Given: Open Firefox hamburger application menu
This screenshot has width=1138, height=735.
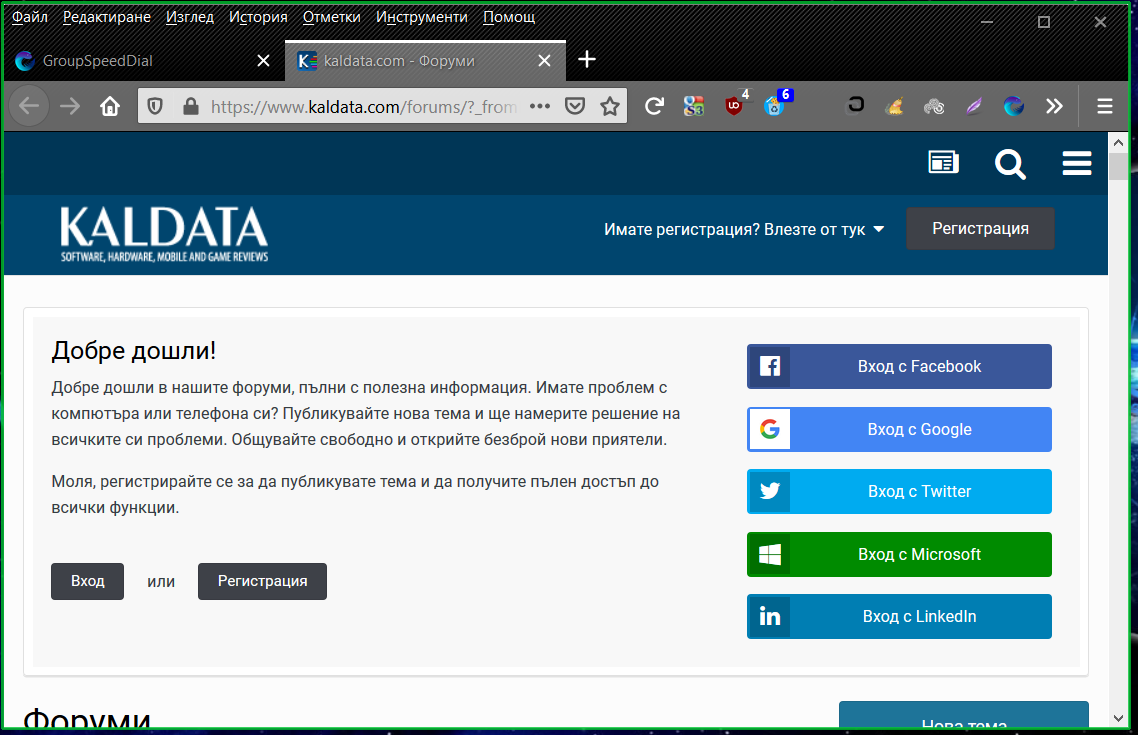Looking at the screenshot, I should (x=1105, y=107).
